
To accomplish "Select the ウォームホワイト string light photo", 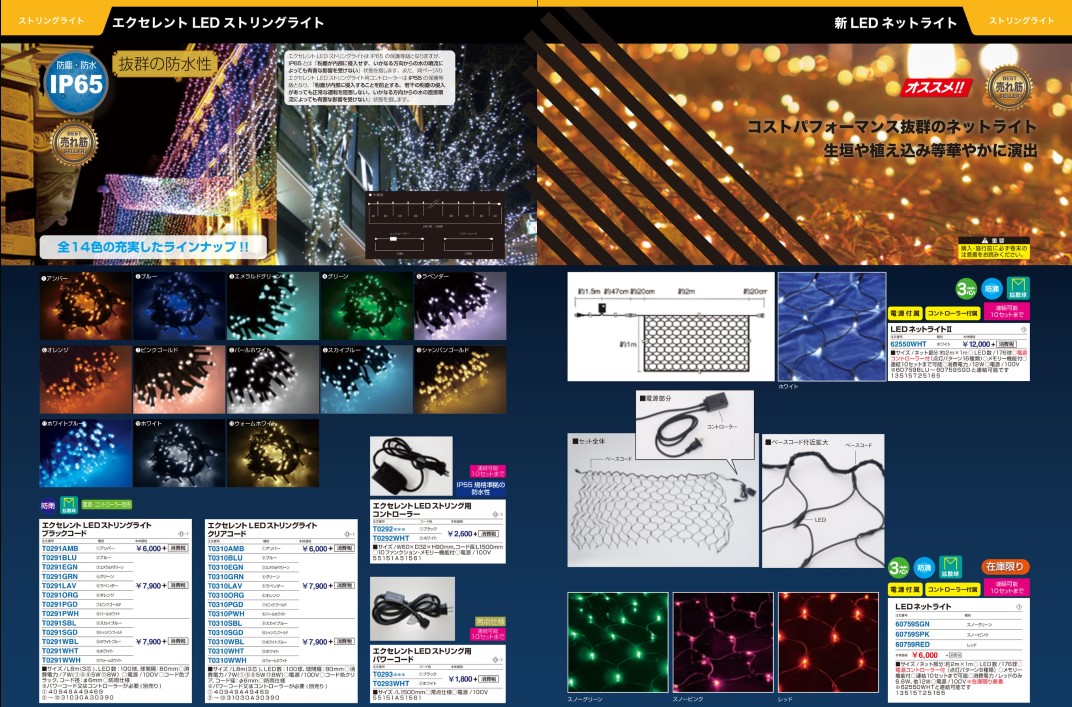I will pos(273,453).
